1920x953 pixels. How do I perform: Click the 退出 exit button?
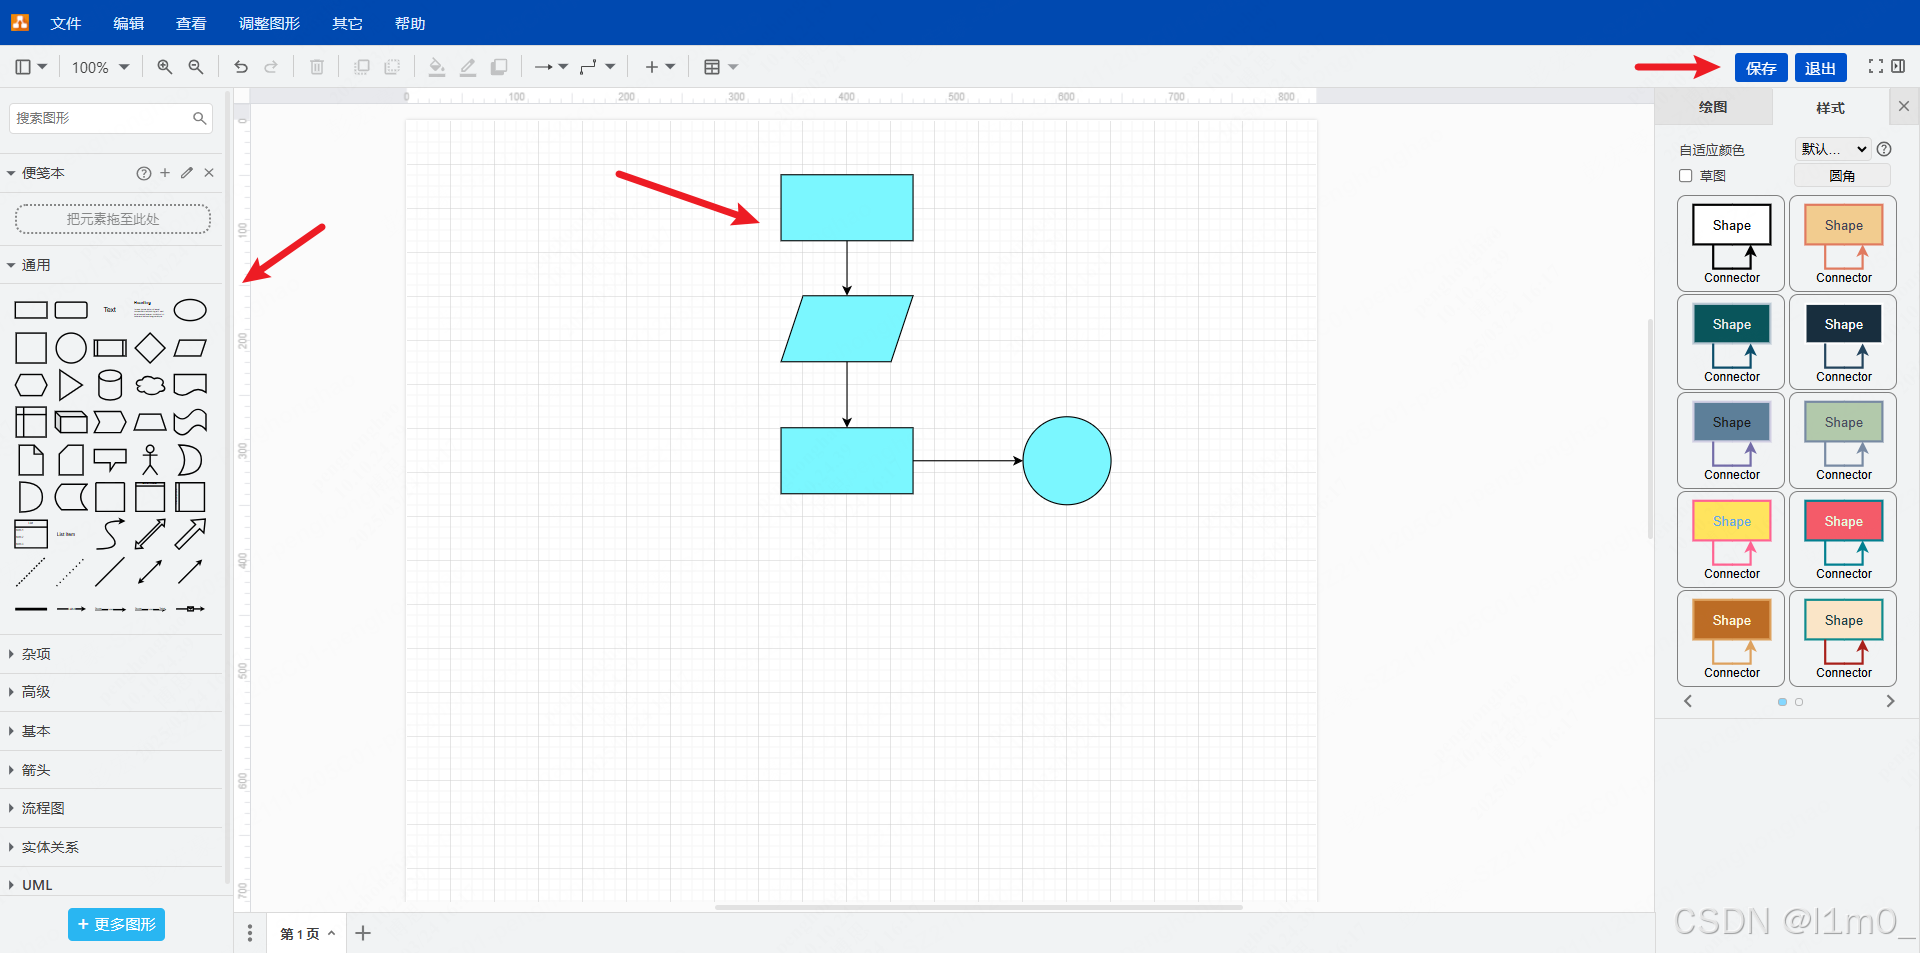click(1820, 68)
